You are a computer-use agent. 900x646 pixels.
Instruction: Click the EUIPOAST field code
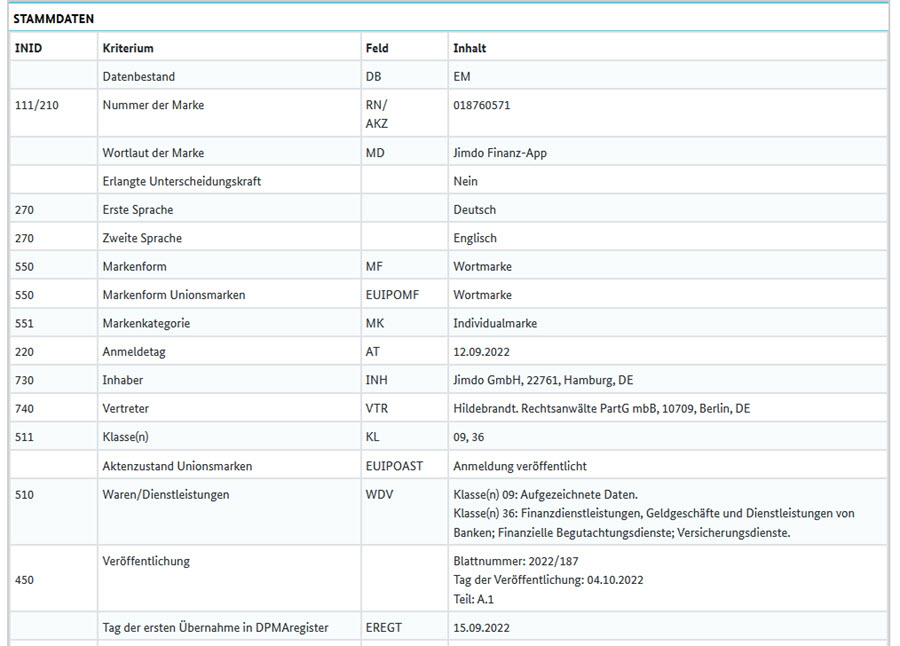coord(394,466)
